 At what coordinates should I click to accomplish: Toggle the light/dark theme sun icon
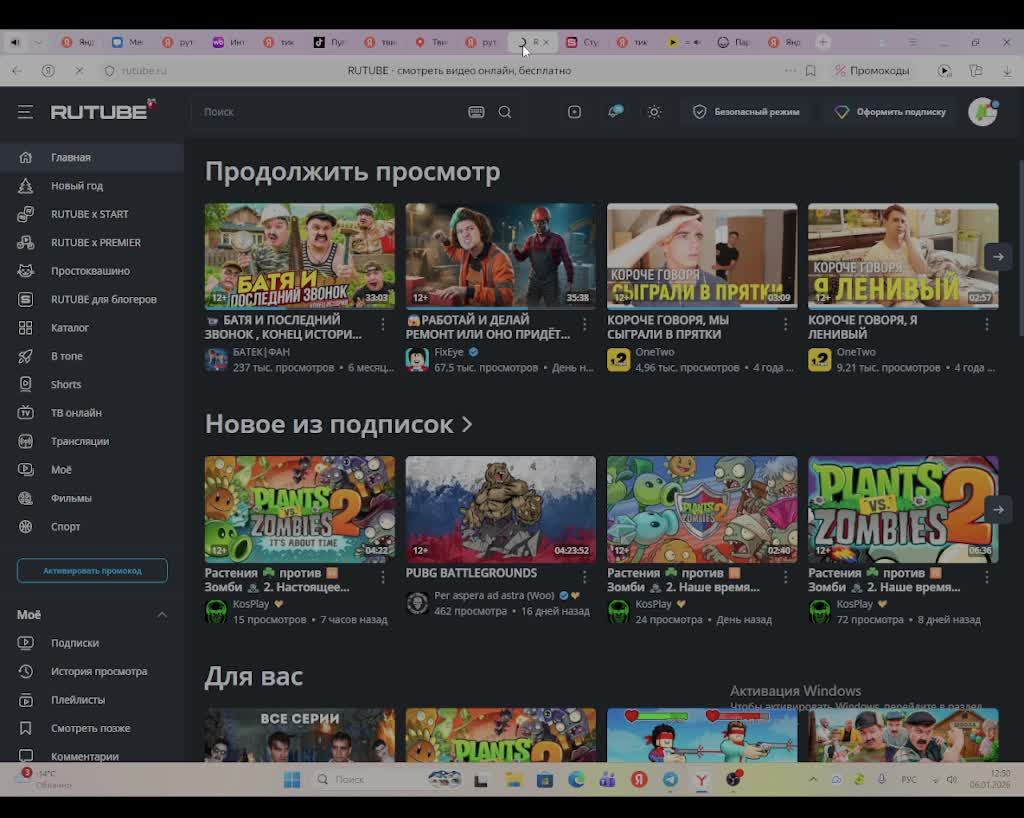point(654,112)
